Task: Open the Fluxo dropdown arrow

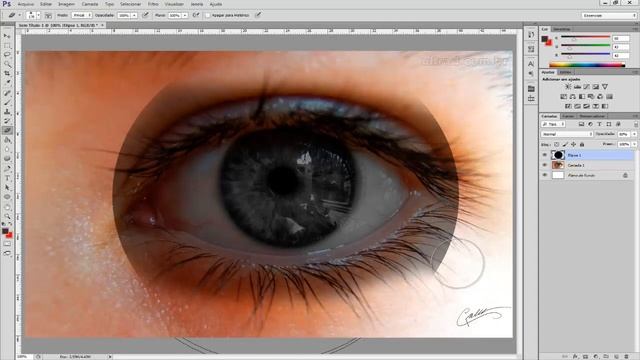Action: (185, 16)
